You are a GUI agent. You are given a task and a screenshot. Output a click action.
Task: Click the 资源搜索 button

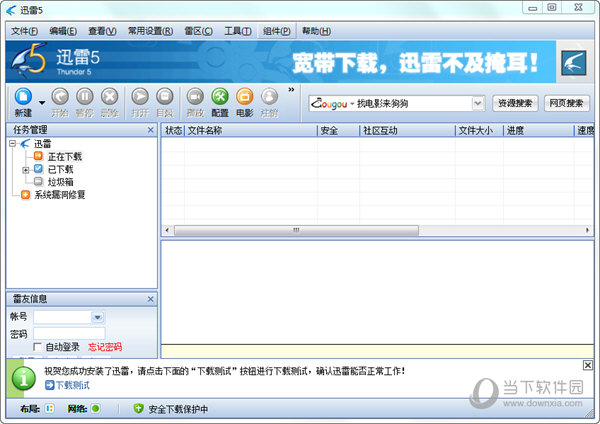click(515, 103)
